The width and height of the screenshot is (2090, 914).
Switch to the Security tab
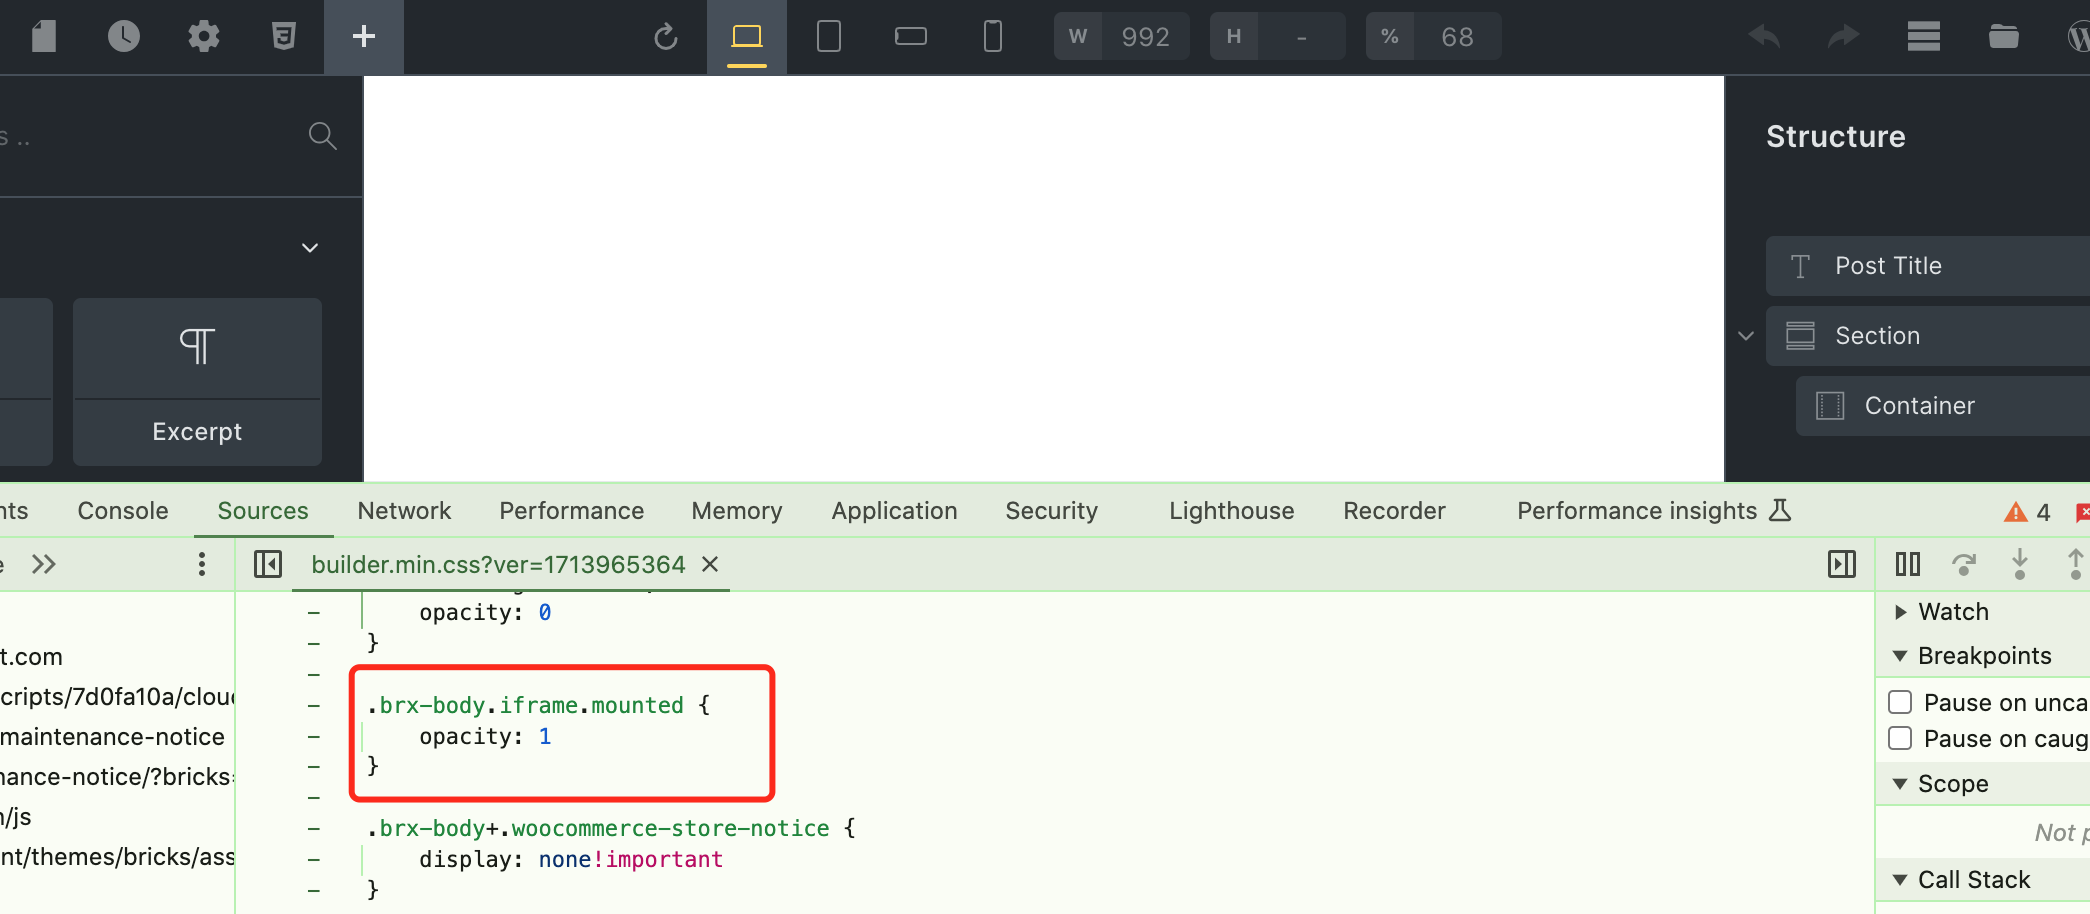(1051, 511)
